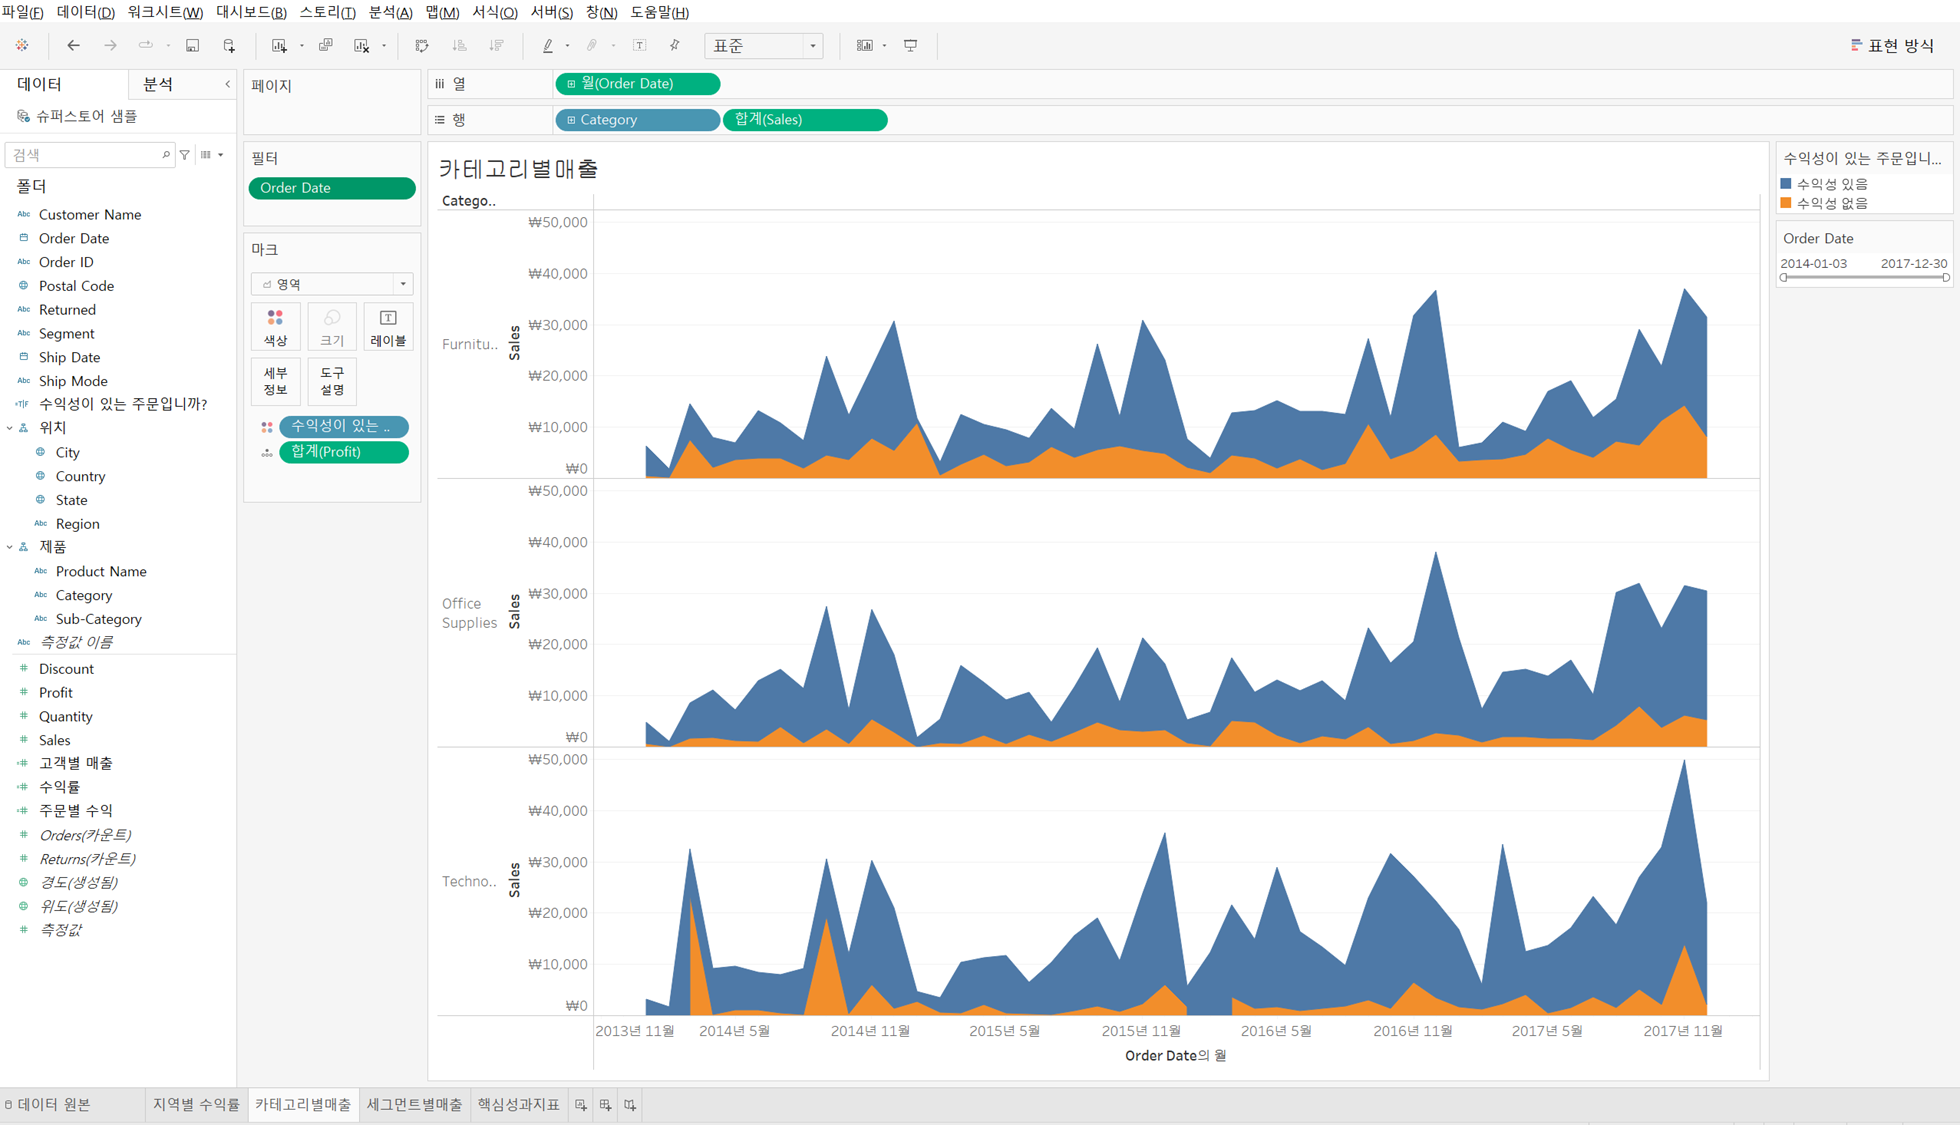This screenshot has width=1960, height=1125.
Task: Collapse the 제품 hierarchy
Action: (x=10, y=547)
